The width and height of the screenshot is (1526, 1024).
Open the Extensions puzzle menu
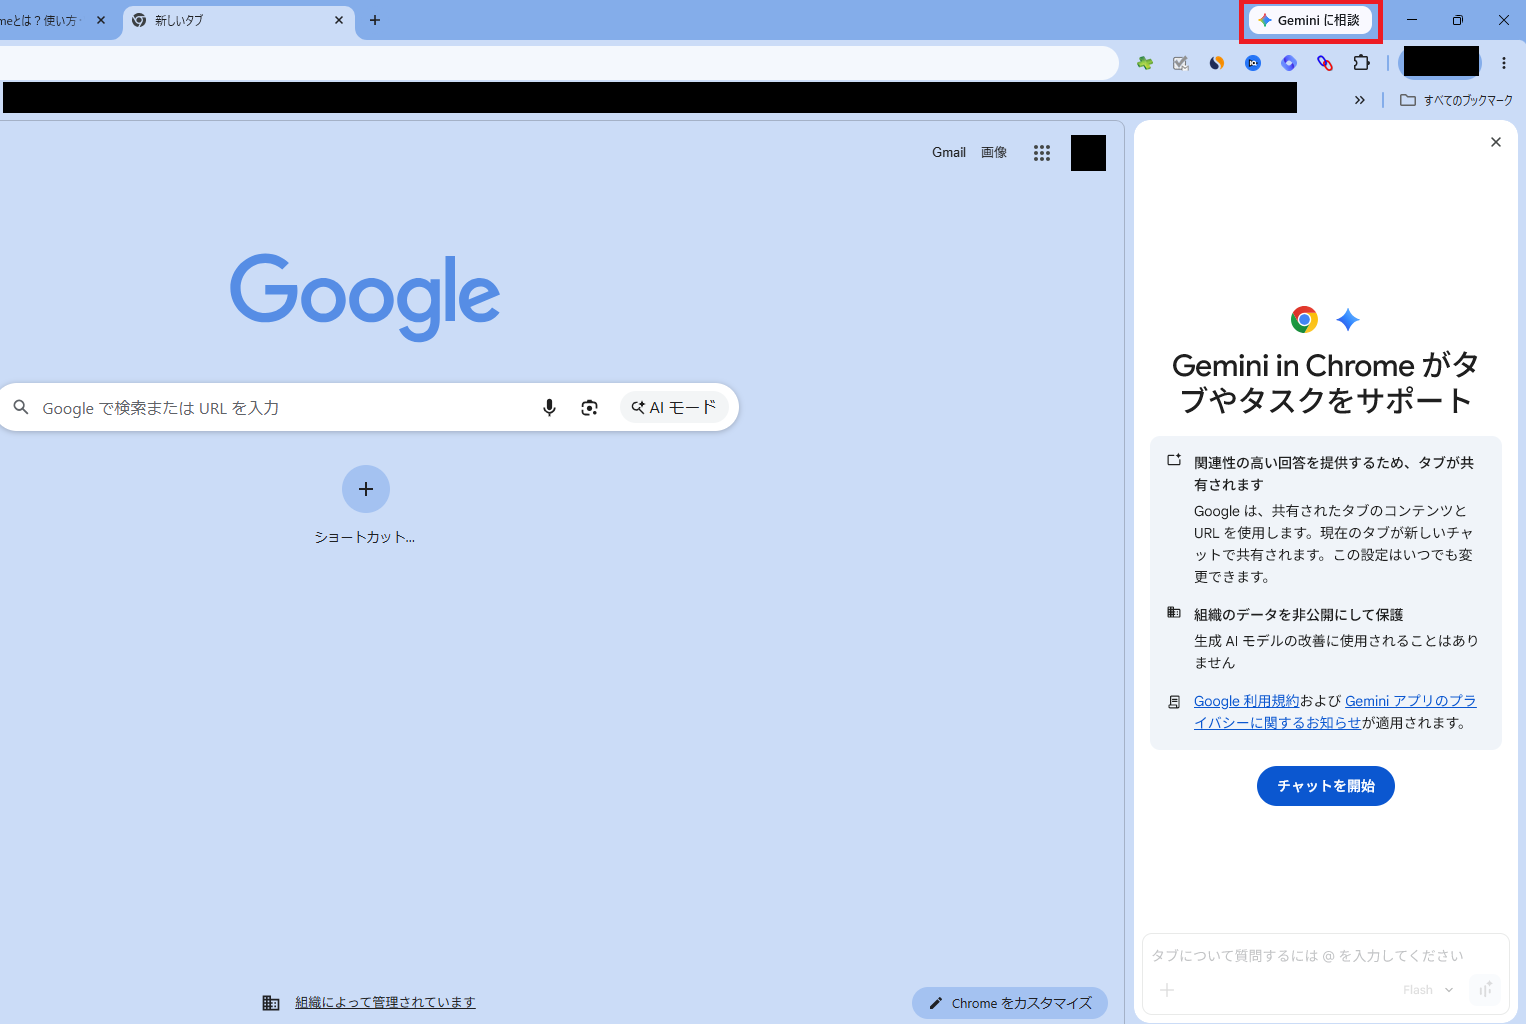[x=1361, y=63]
